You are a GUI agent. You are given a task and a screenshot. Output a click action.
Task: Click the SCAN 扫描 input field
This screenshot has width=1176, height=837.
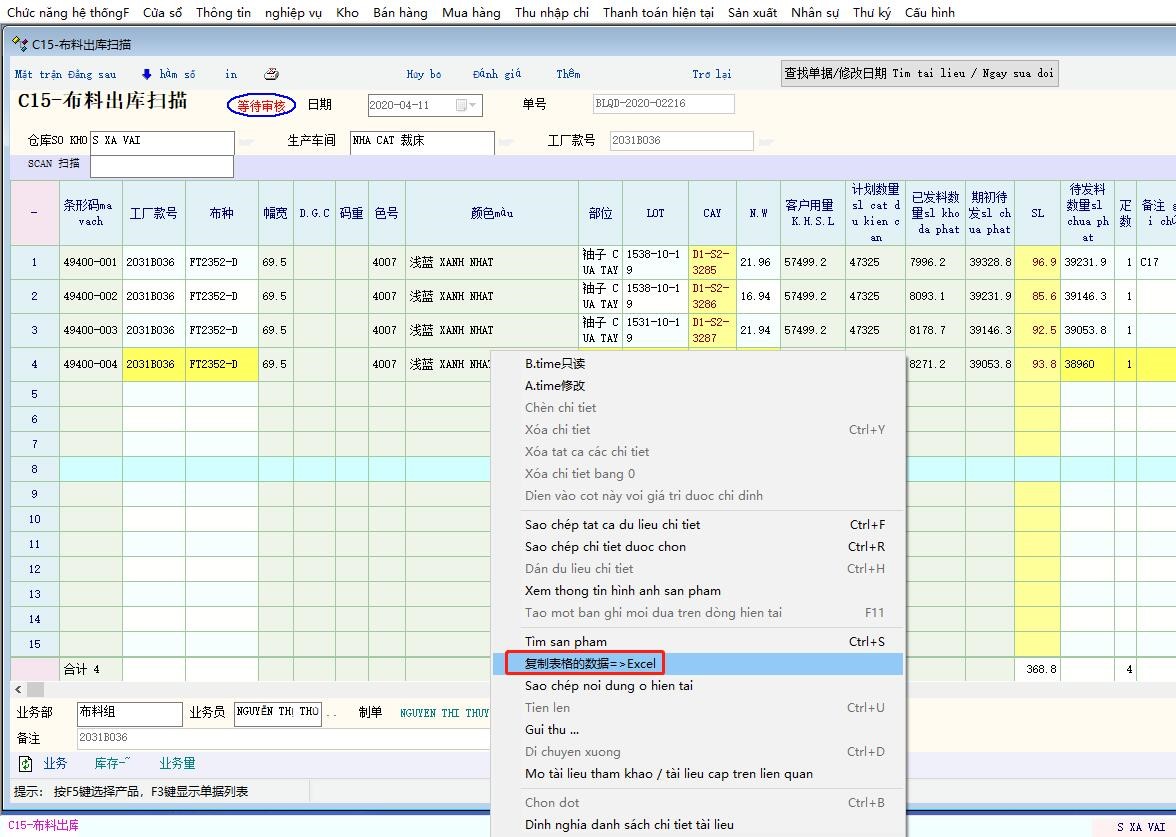161,166
